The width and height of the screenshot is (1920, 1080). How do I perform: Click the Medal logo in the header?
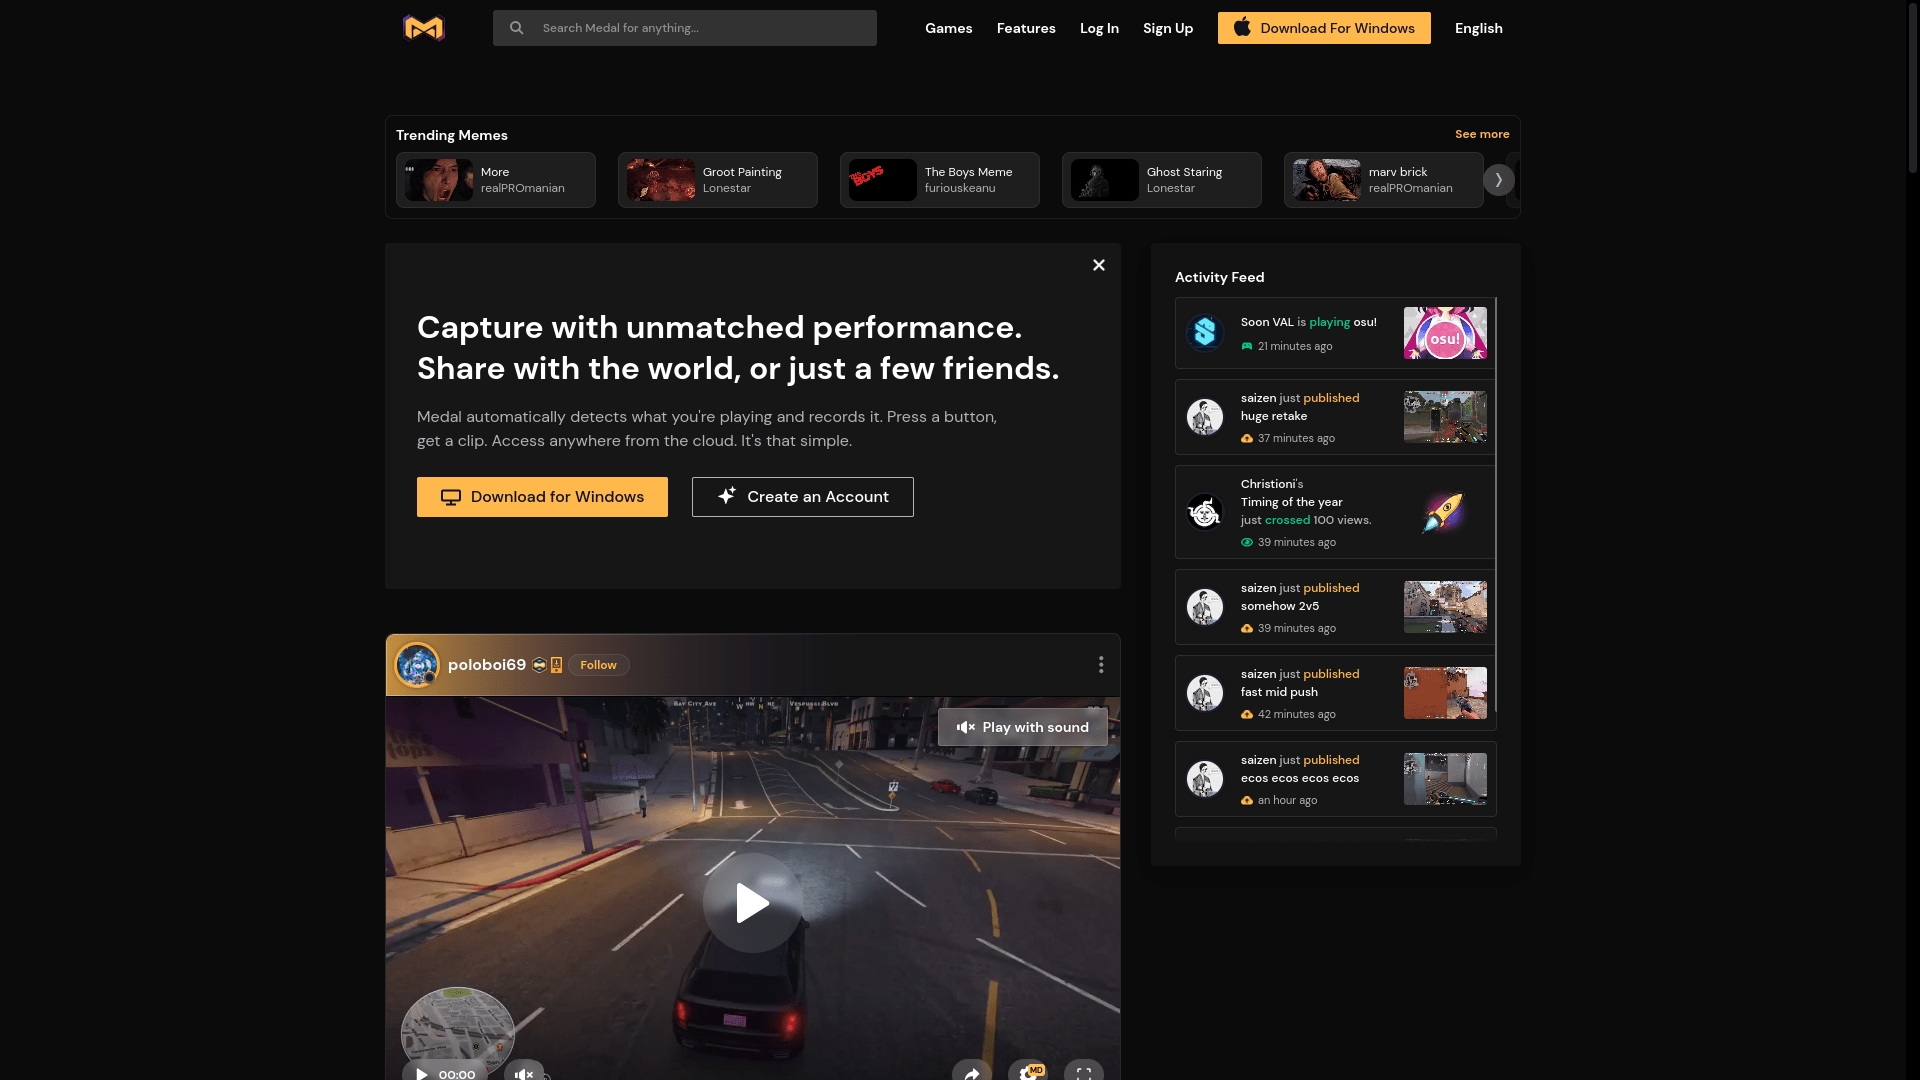pos(423,28)
